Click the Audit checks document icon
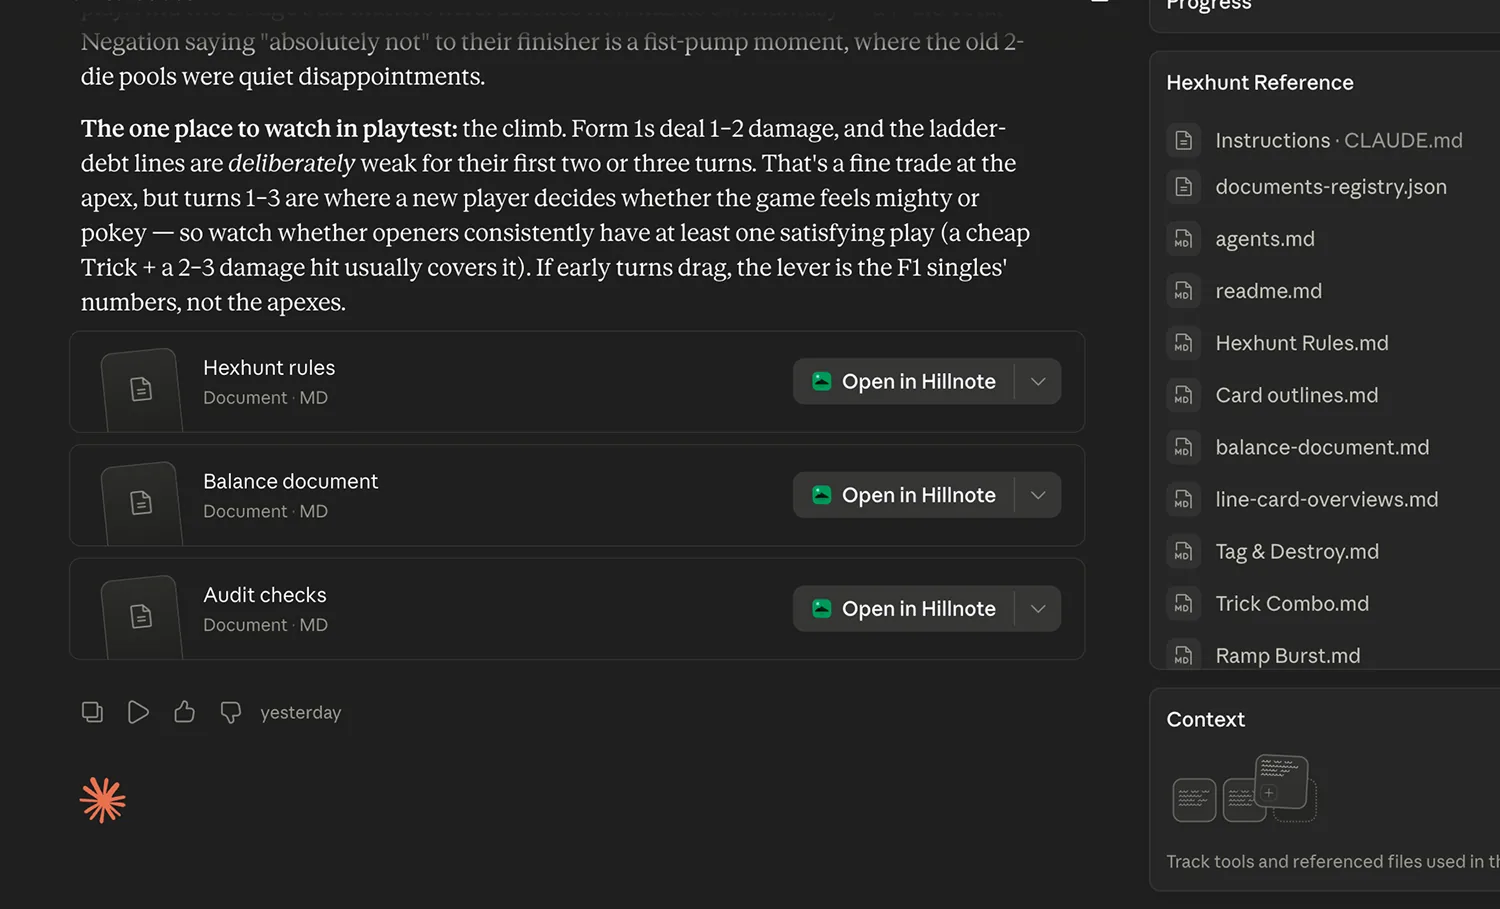1500x909 pixels. point(141,616)
